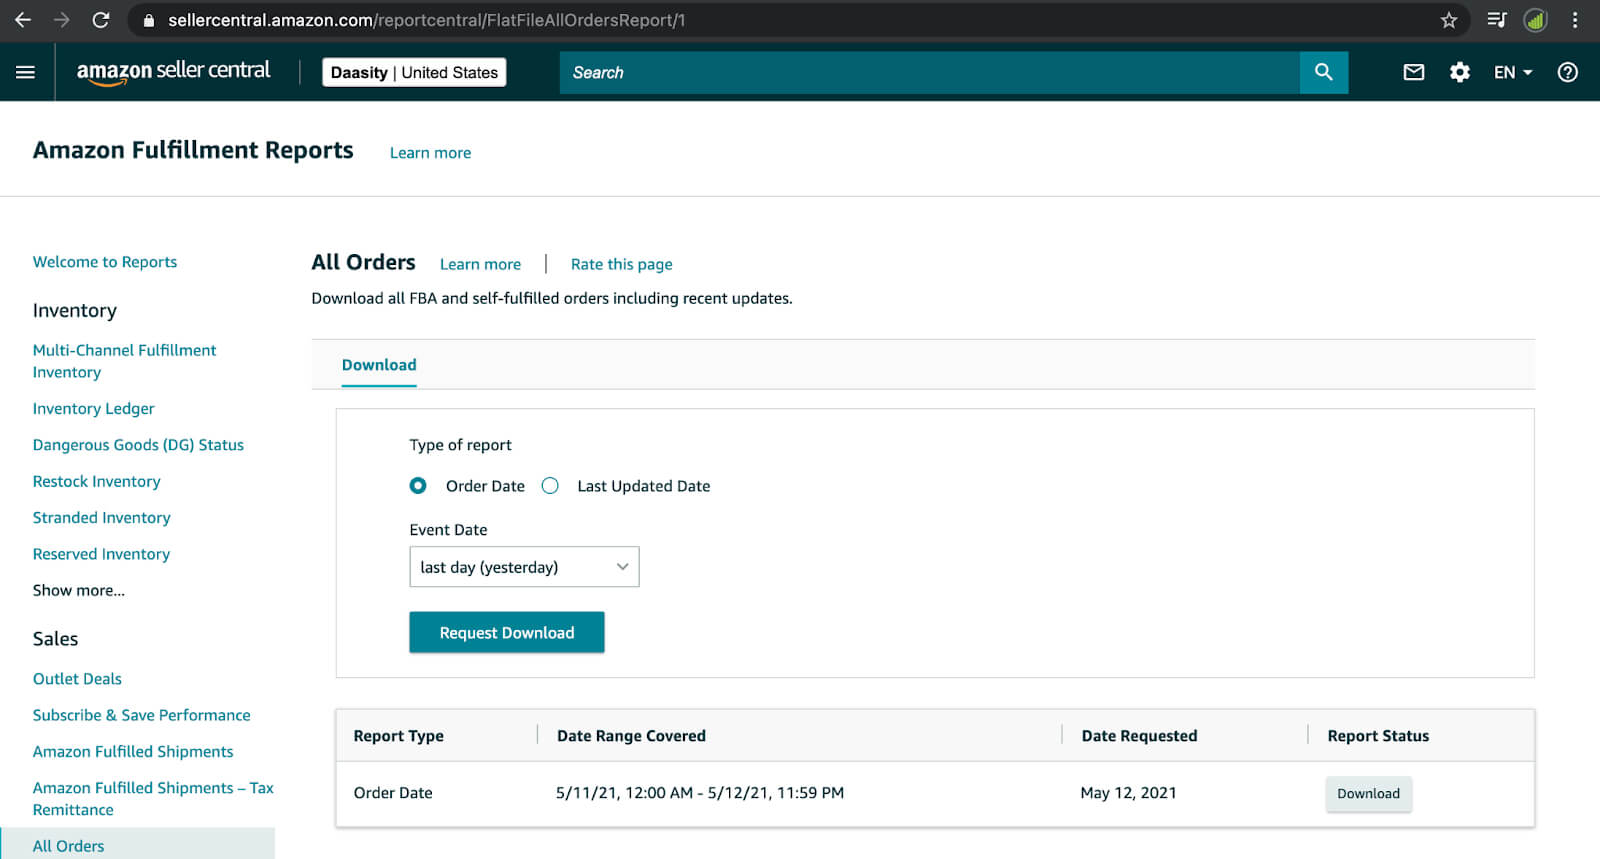Viewport: 1600px width, 859px height.
Task: Click the Date Range Covered column header
Action: point(631,736)
